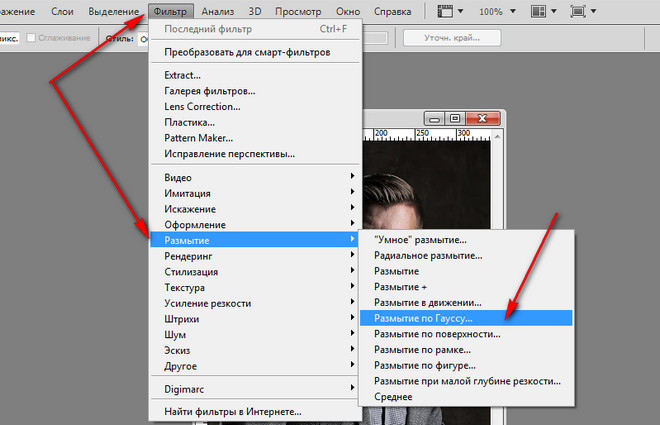This screenshot has width=660, height=425.
Task: Click the arrange documents icon
Action: (538, 11)
